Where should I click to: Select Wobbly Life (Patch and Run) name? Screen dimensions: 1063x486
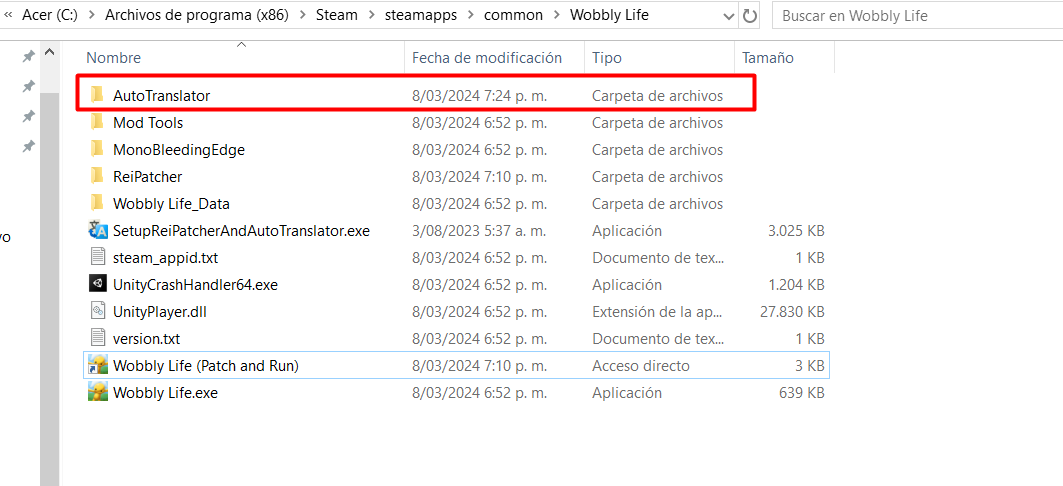(x=206, y=365)
